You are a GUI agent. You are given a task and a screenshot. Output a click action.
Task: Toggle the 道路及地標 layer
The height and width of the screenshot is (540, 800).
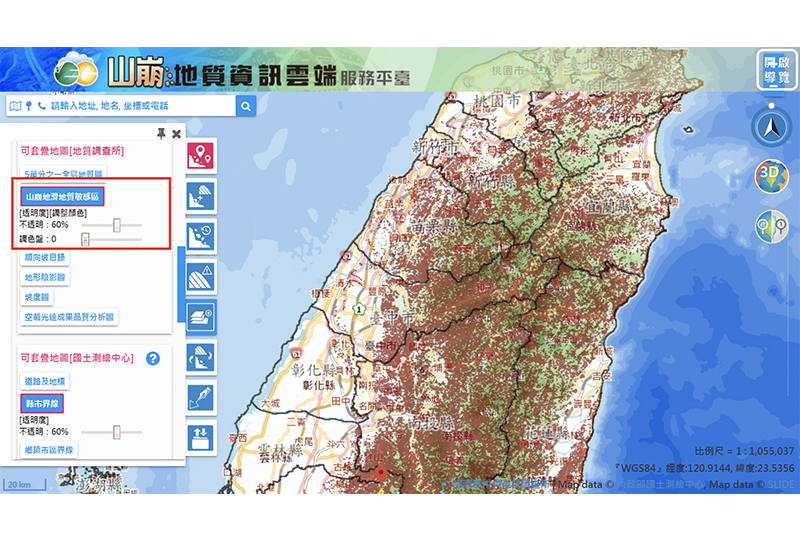point(45,382)
